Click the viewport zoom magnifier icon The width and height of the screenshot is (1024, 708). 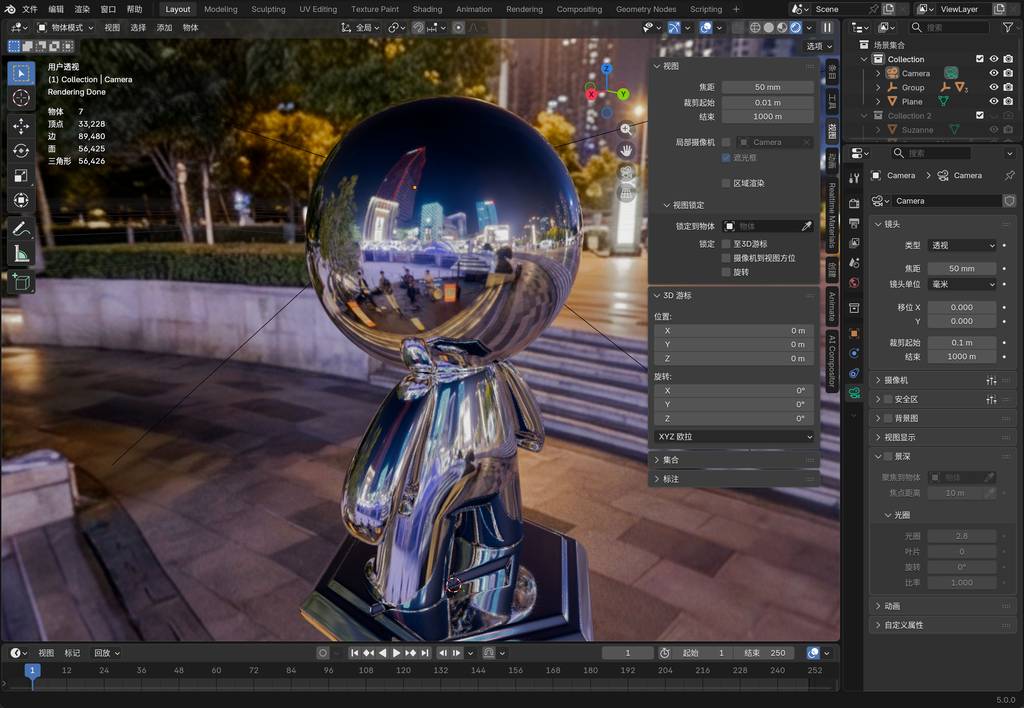pos(626,129)
